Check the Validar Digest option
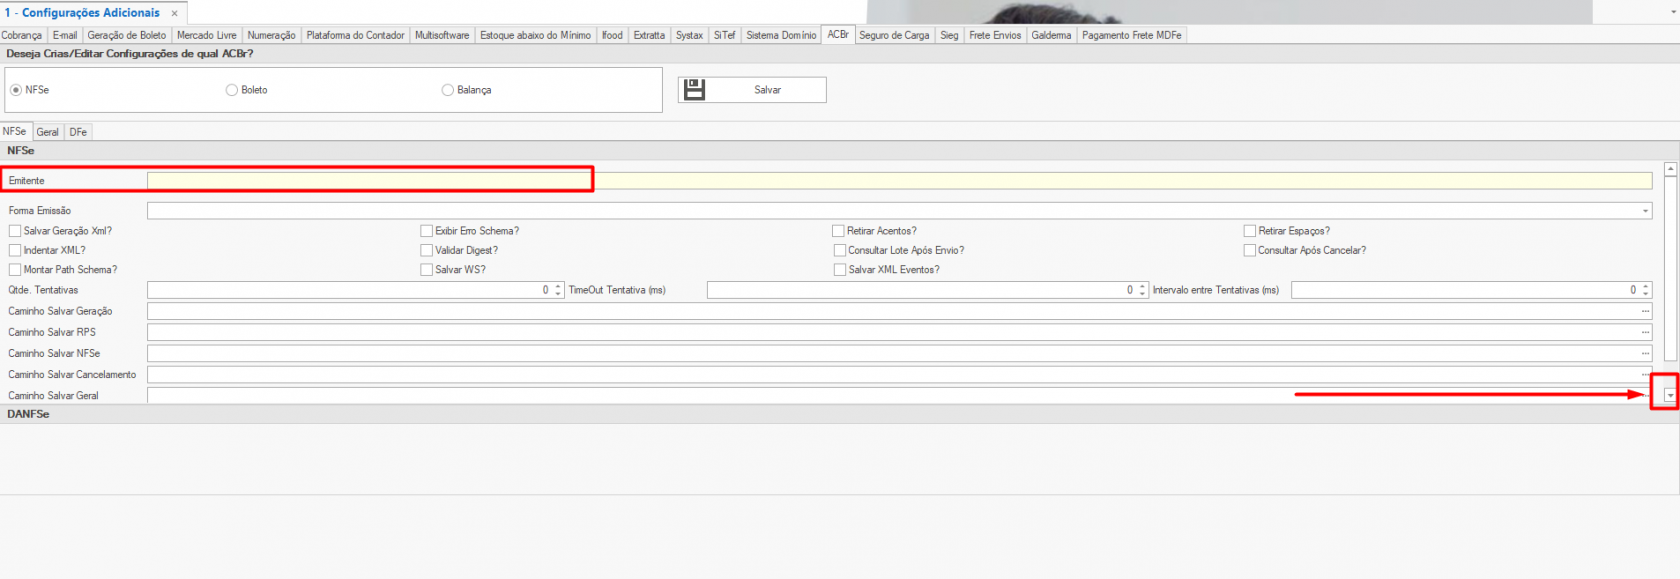The height and width of the screenshot is (579, 1680). click(427, 250)
